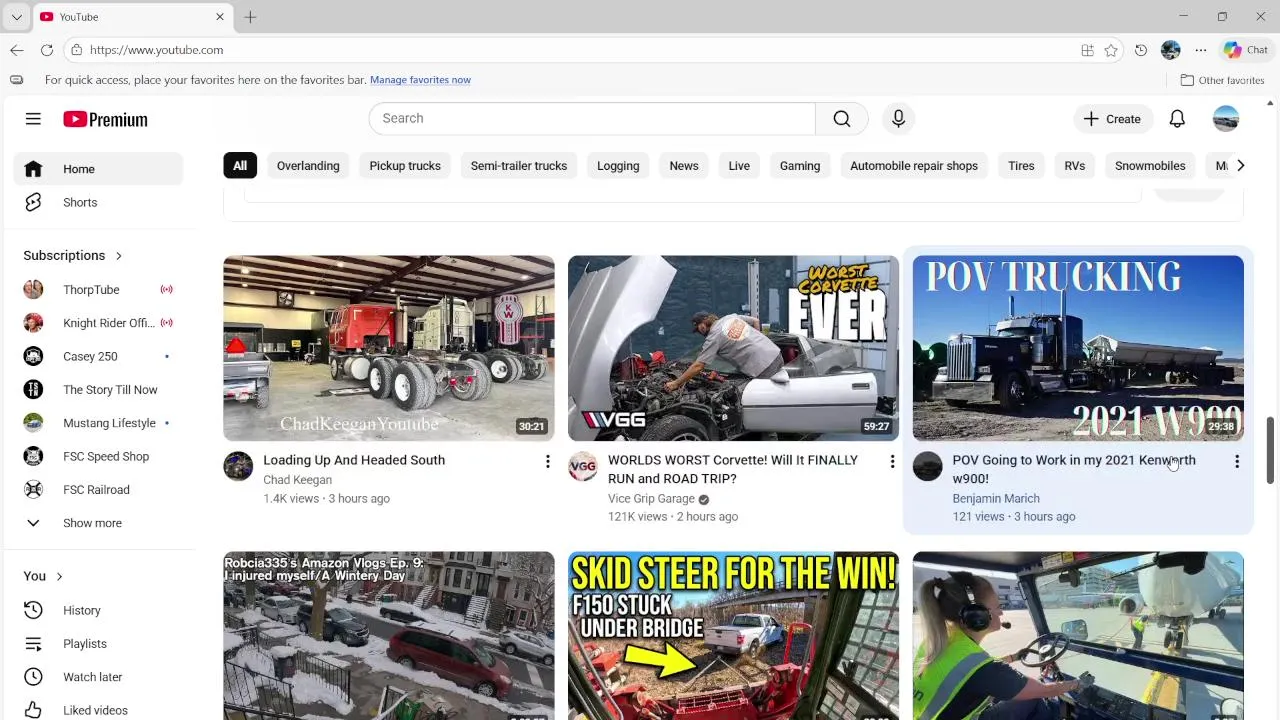Image resolution: width=1280 pixels, height=720 pixels.
Task: Open options menu for POV Kenworth video
Action: (x=1237, y=461)
